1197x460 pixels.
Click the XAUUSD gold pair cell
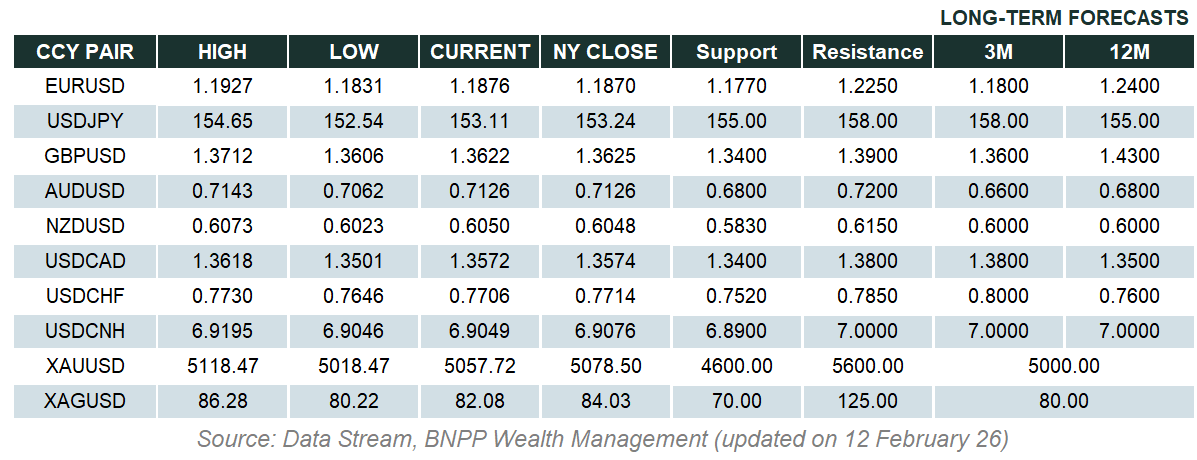[85, 366]
